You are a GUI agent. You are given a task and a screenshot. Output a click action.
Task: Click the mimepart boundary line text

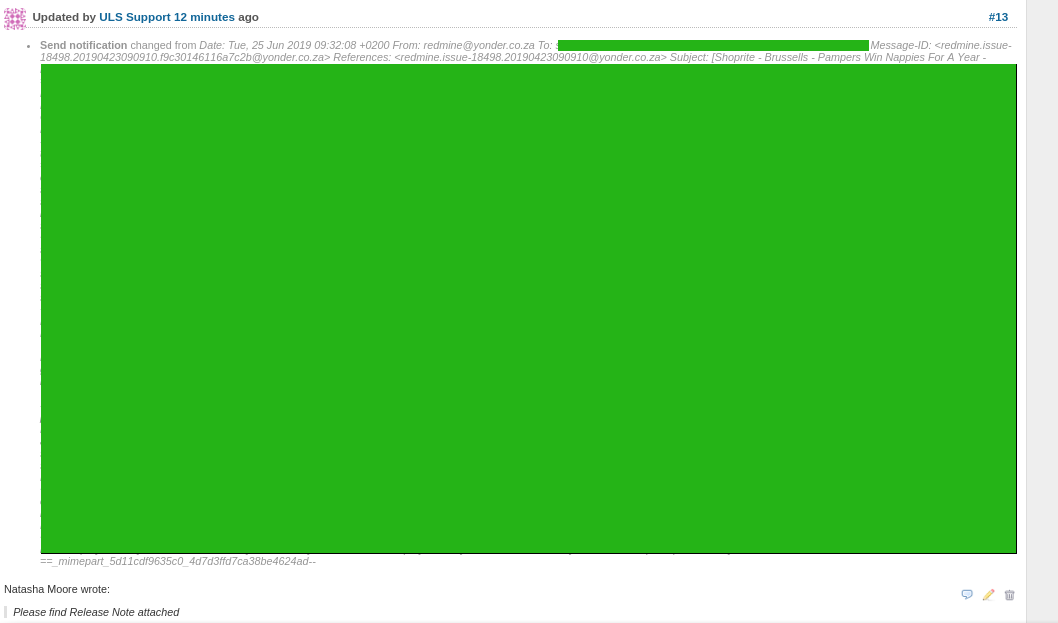(x=178, y=561)
